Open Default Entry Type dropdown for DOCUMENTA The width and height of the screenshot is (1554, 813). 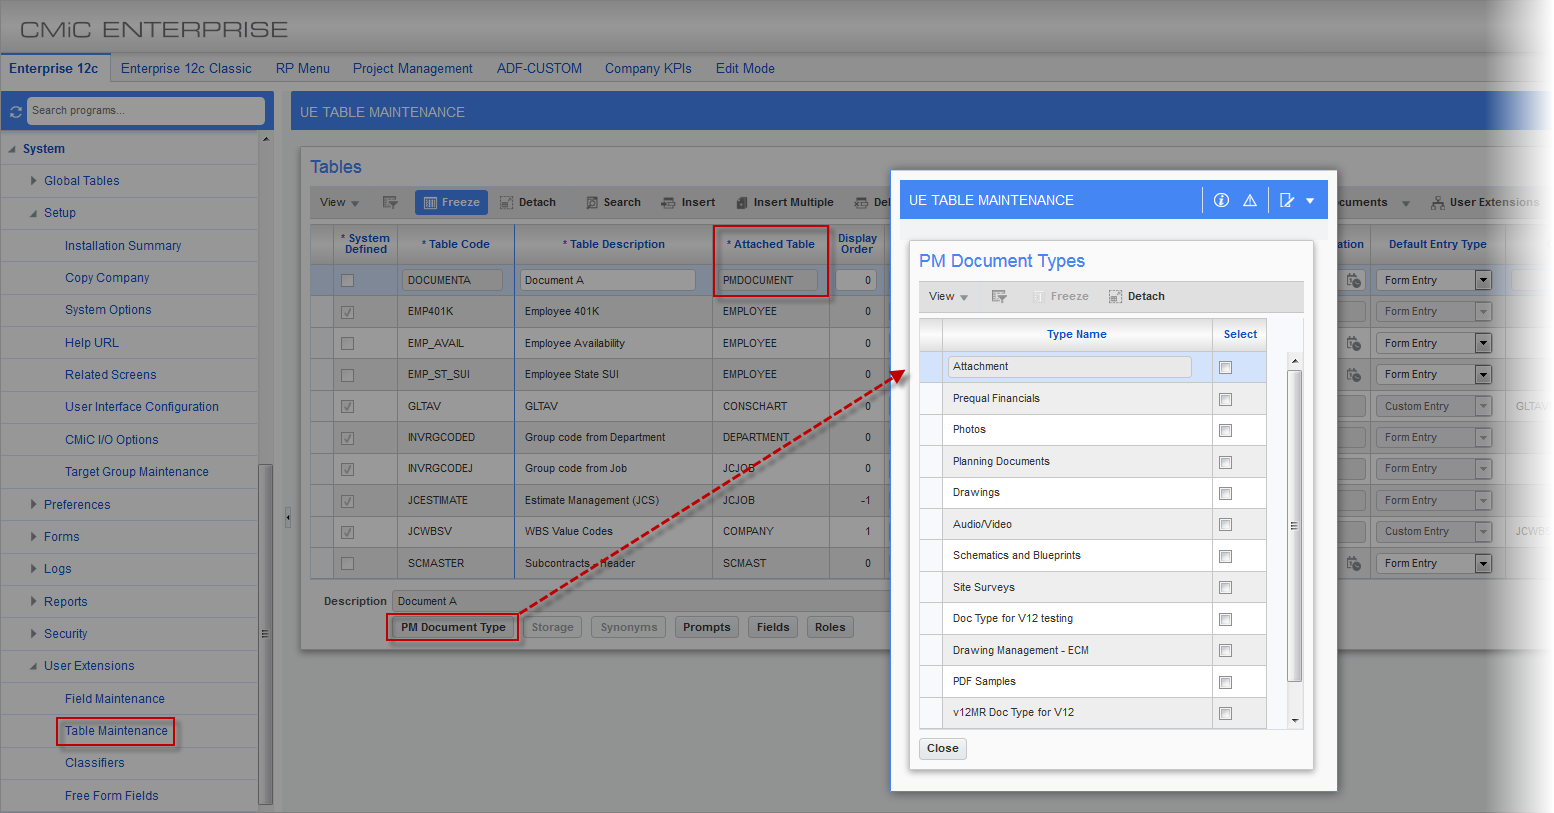1483,280
